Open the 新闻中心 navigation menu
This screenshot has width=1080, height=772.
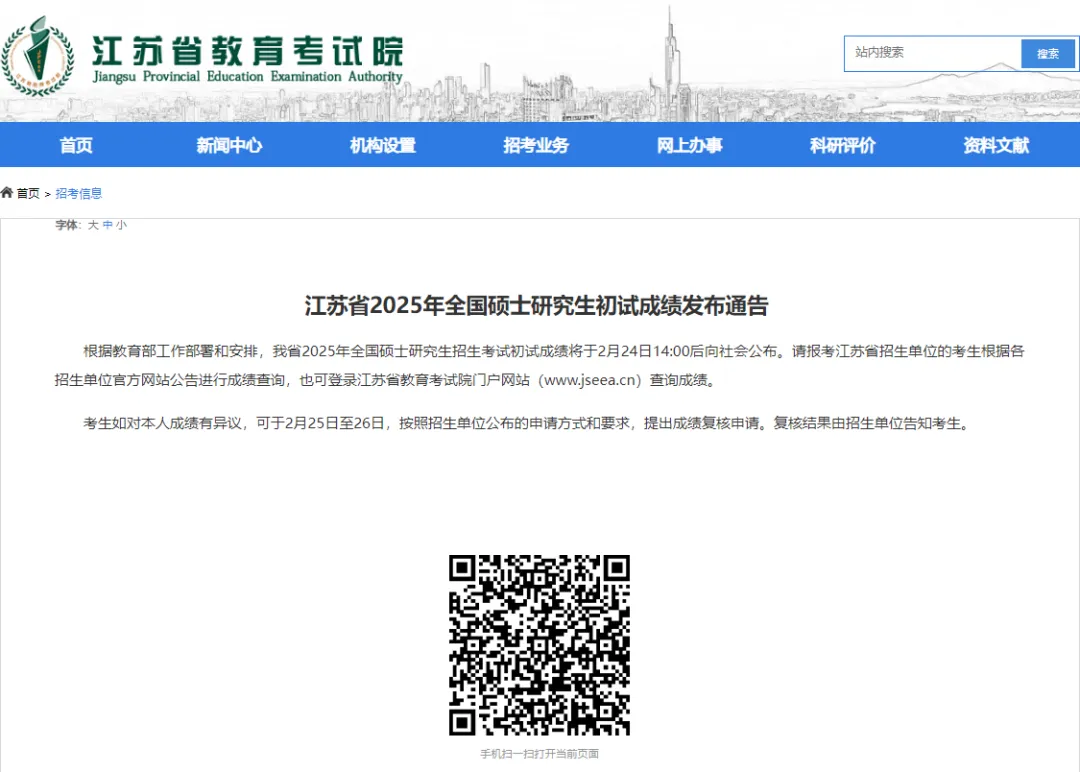pos(229,145)
